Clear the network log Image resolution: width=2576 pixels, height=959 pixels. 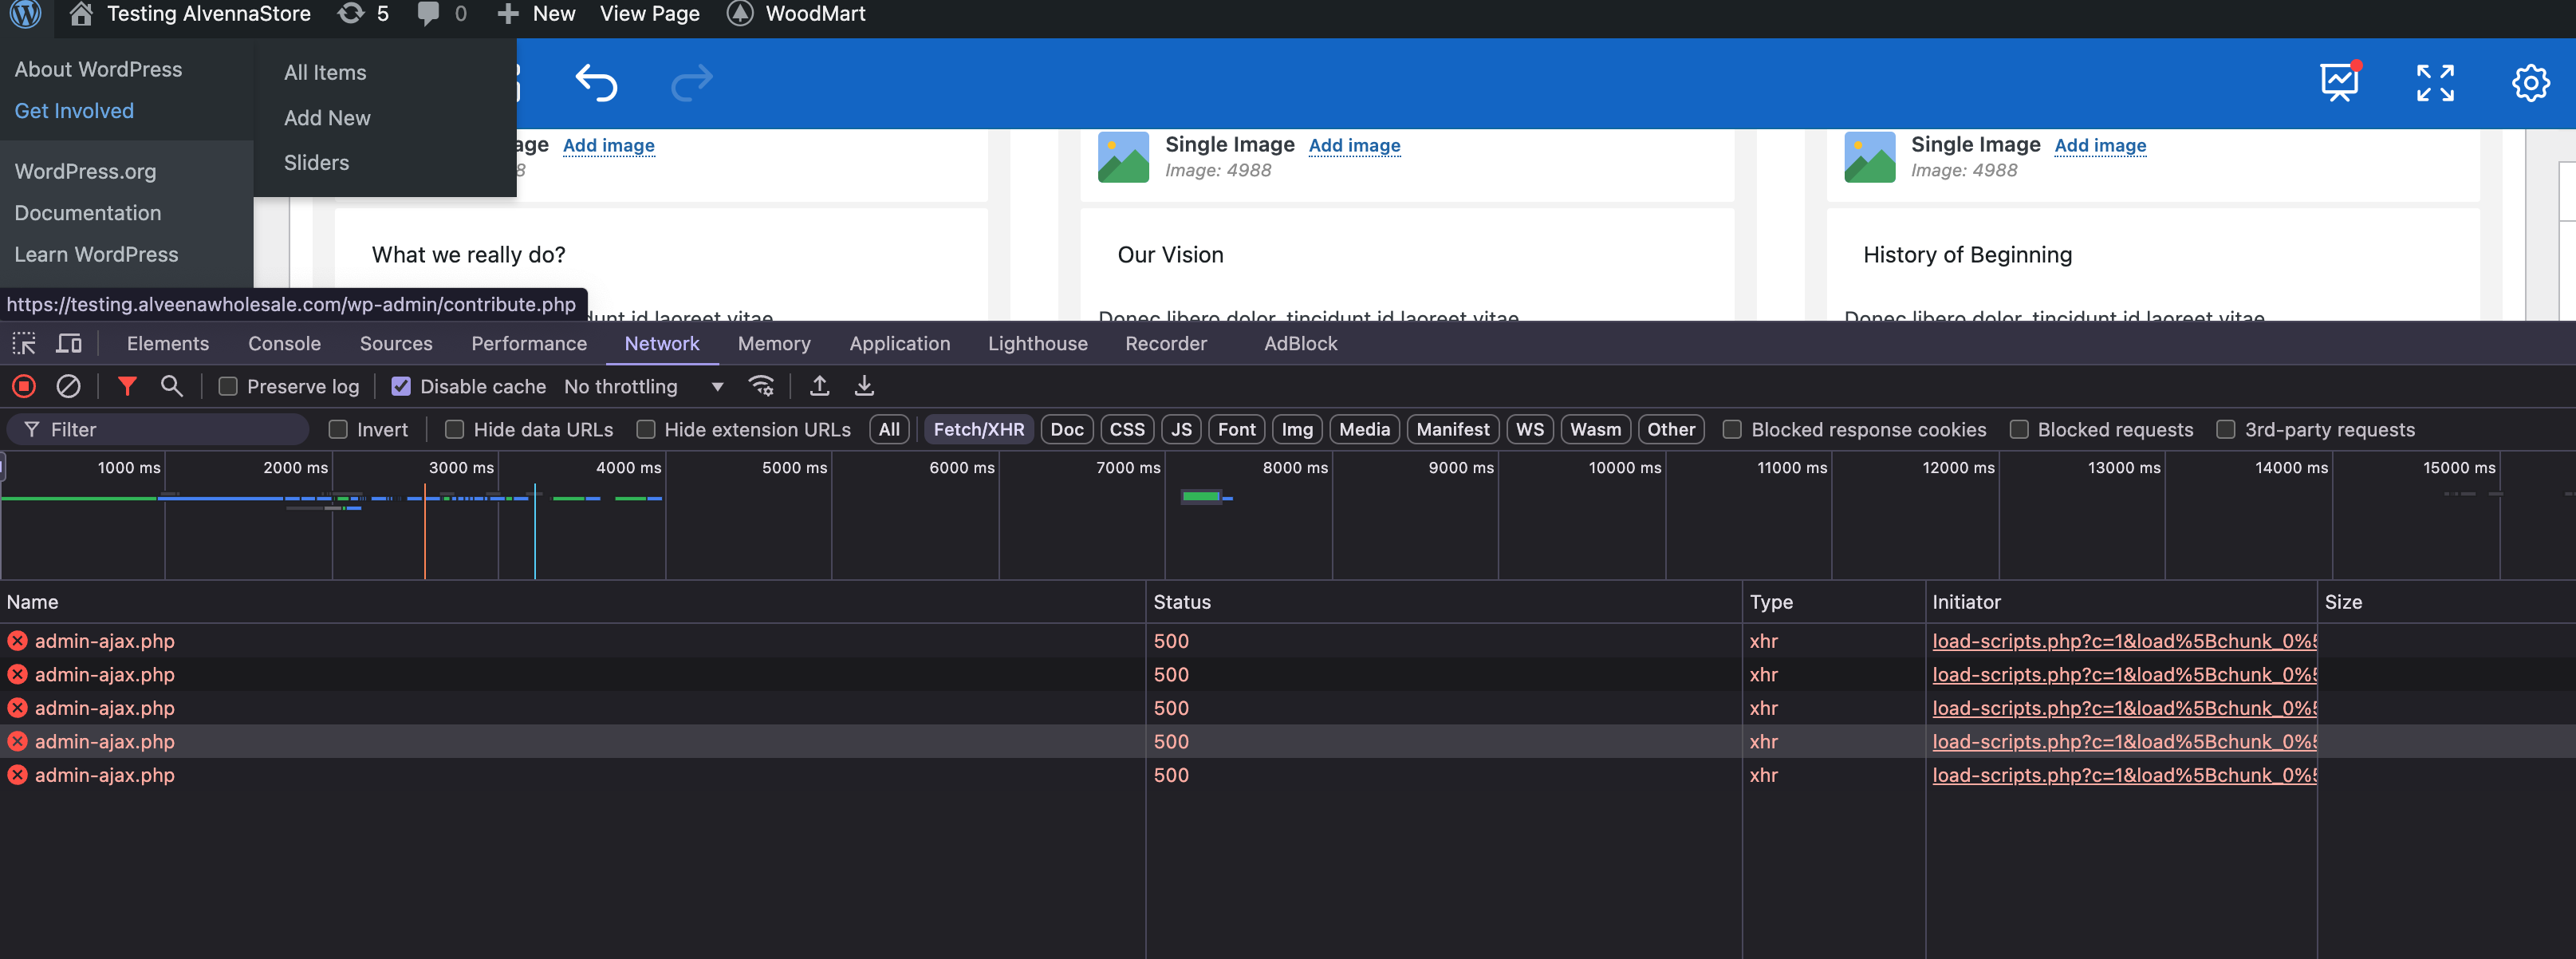(x=68, y=386)
